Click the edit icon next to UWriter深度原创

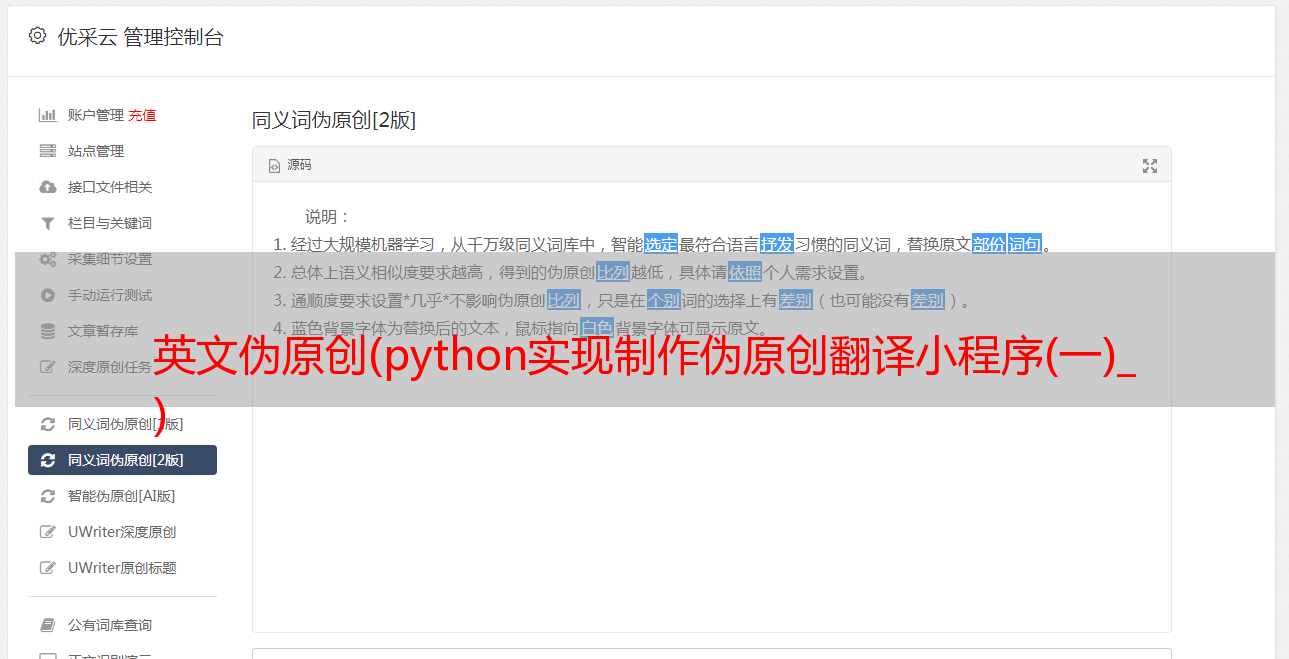(x=47, y=532)
